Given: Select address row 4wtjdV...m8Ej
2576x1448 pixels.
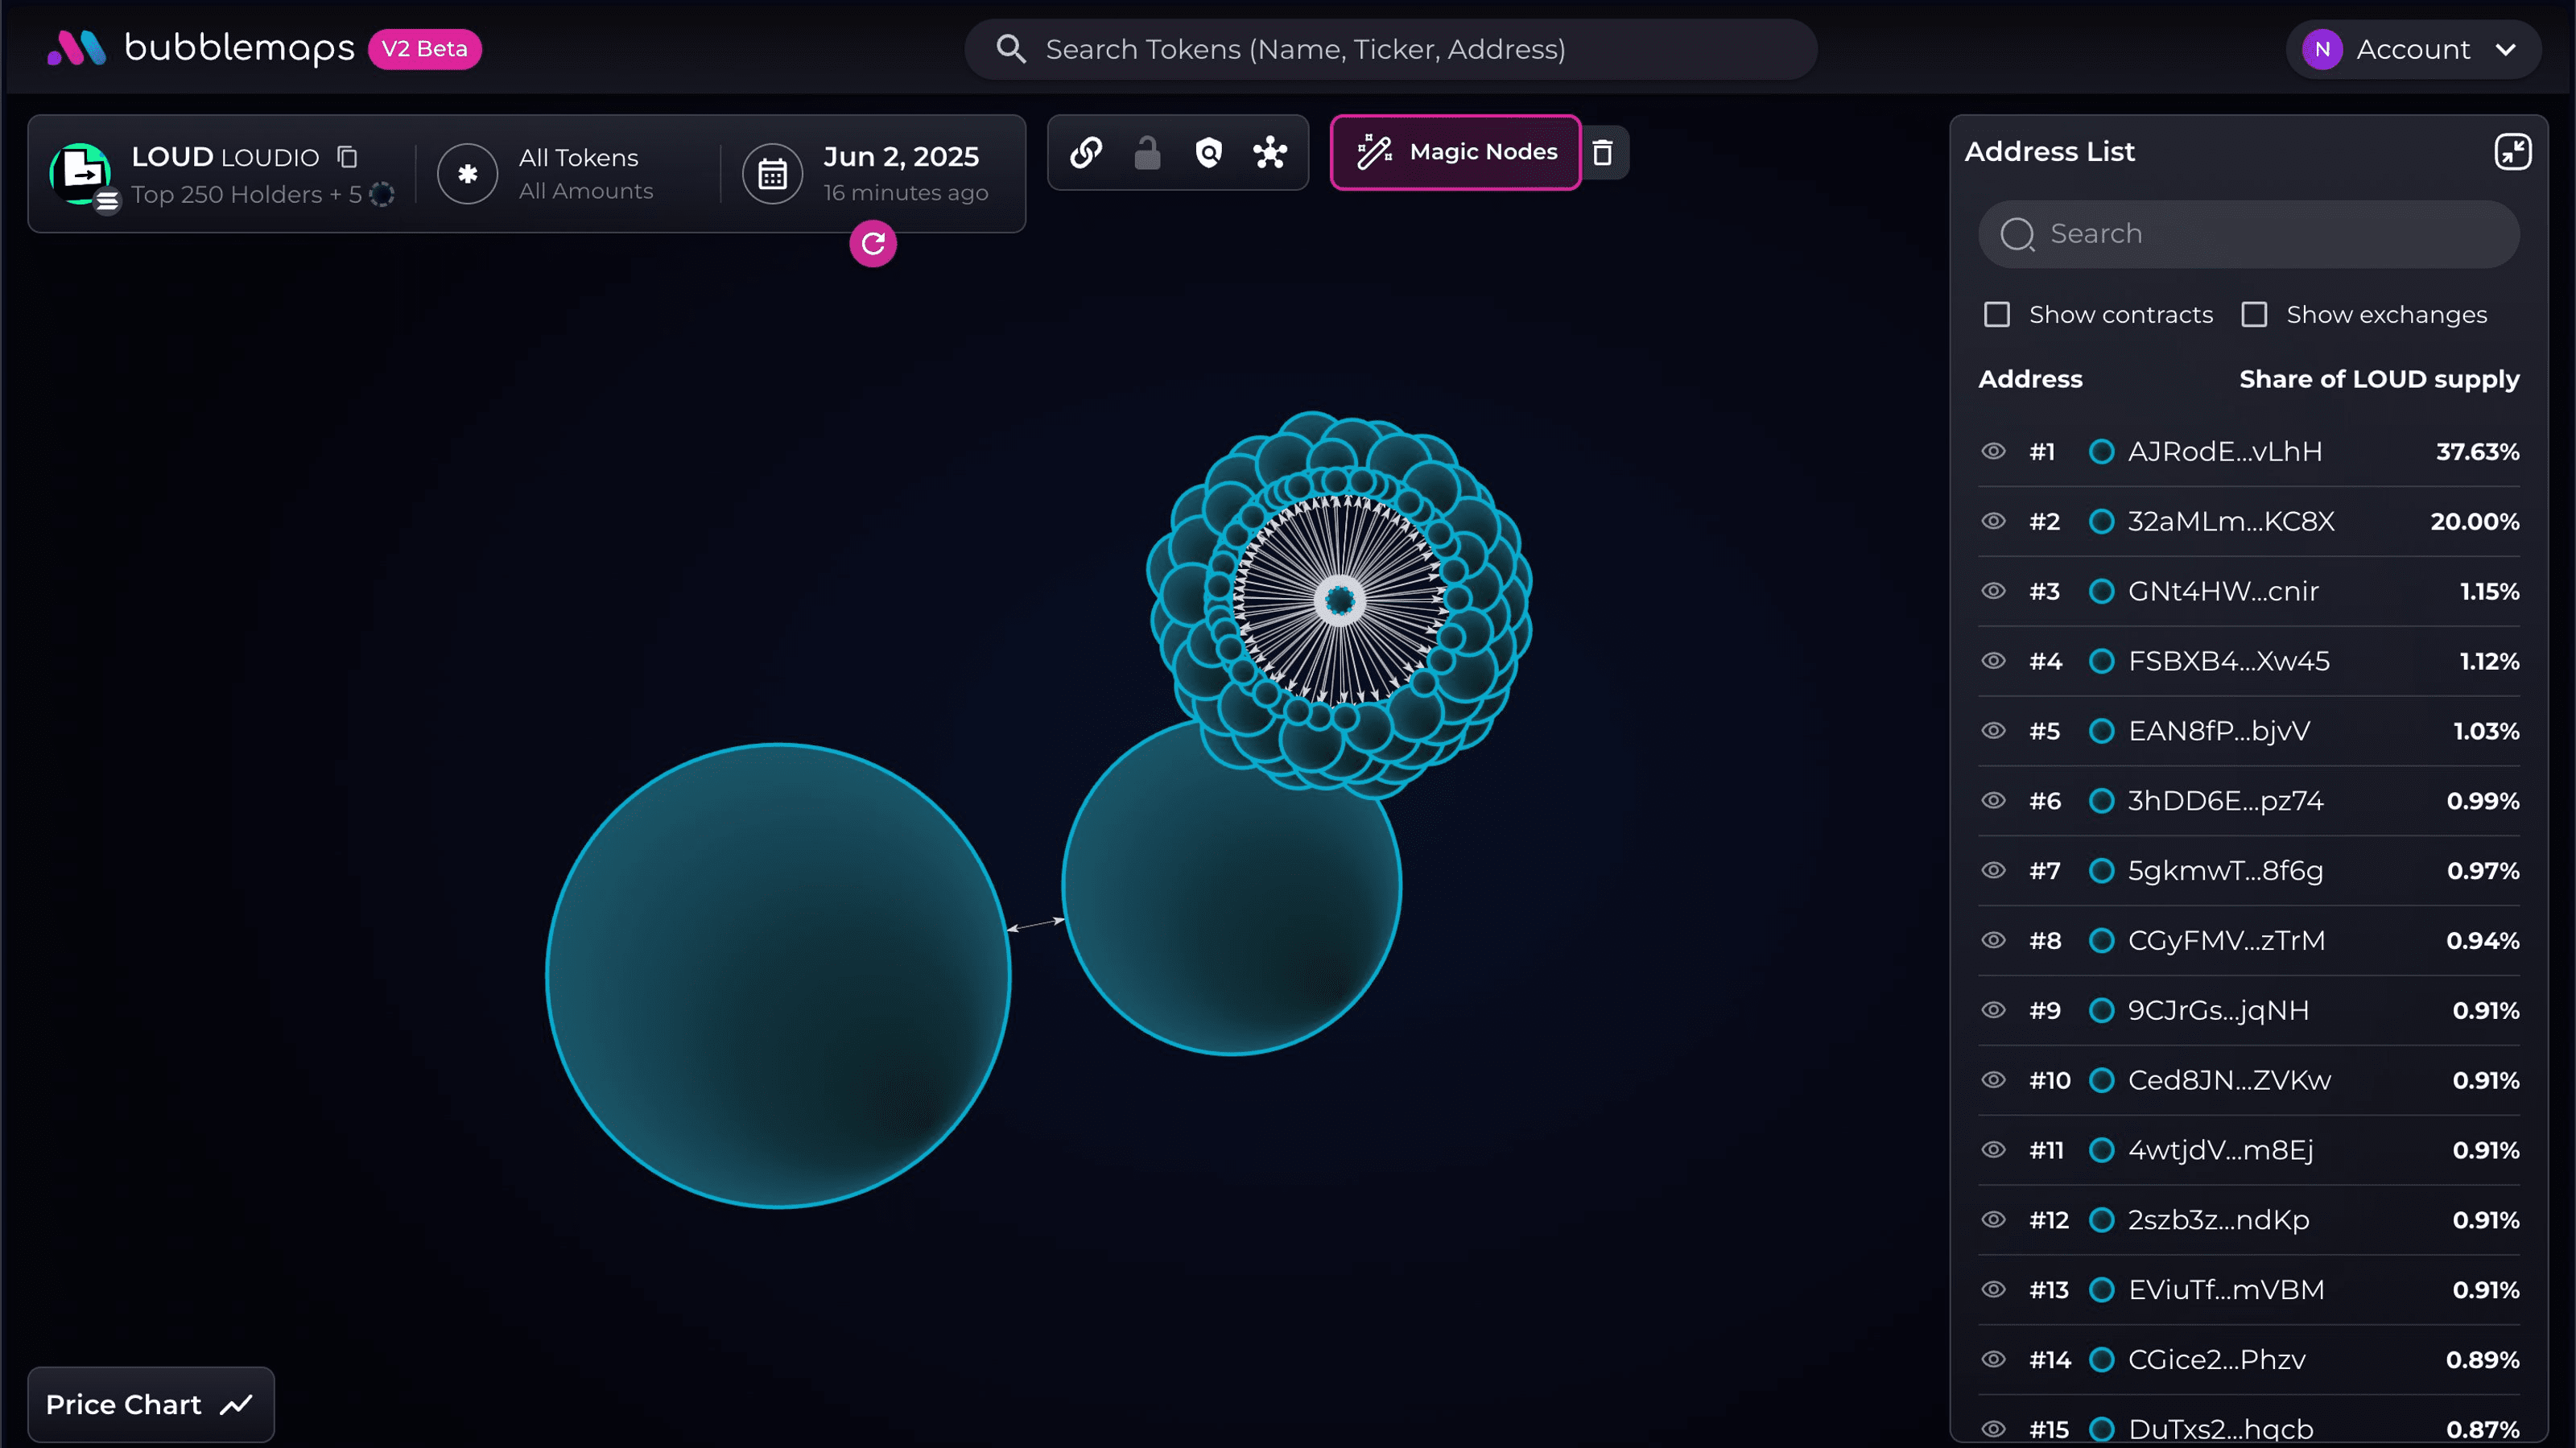Looking at the screenshot, I should tap(2248, 1150).
